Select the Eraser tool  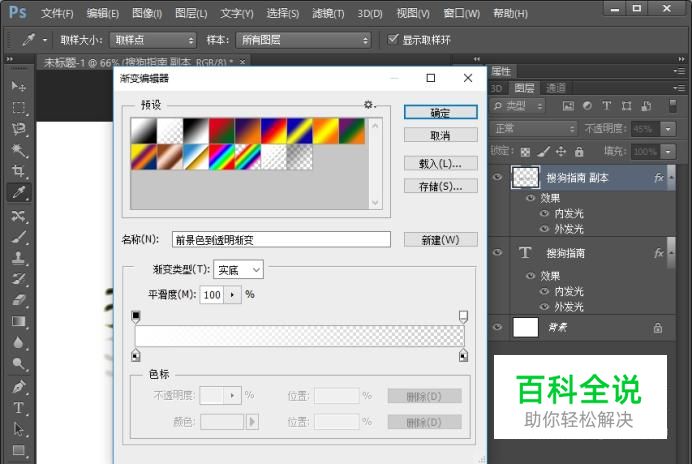coord(18,300)
